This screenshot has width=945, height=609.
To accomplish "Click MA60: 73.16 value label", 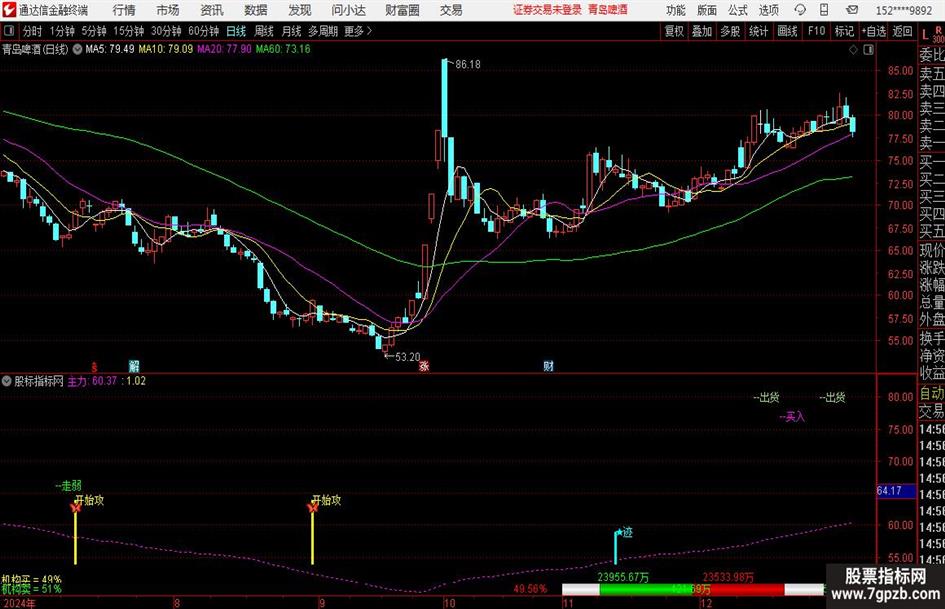I will click(283, 49).
